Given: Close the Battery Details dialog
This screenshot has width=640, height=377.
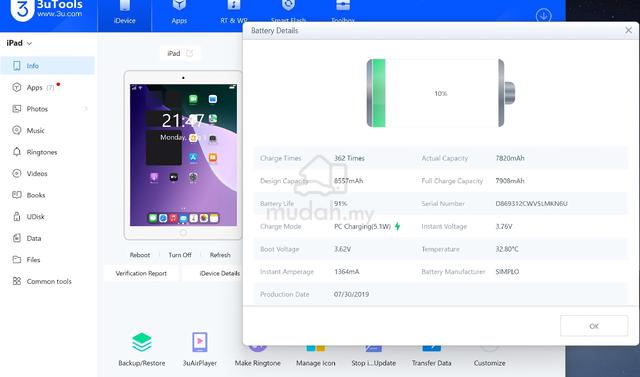Looking at the screenshot, I should [629, 31].
